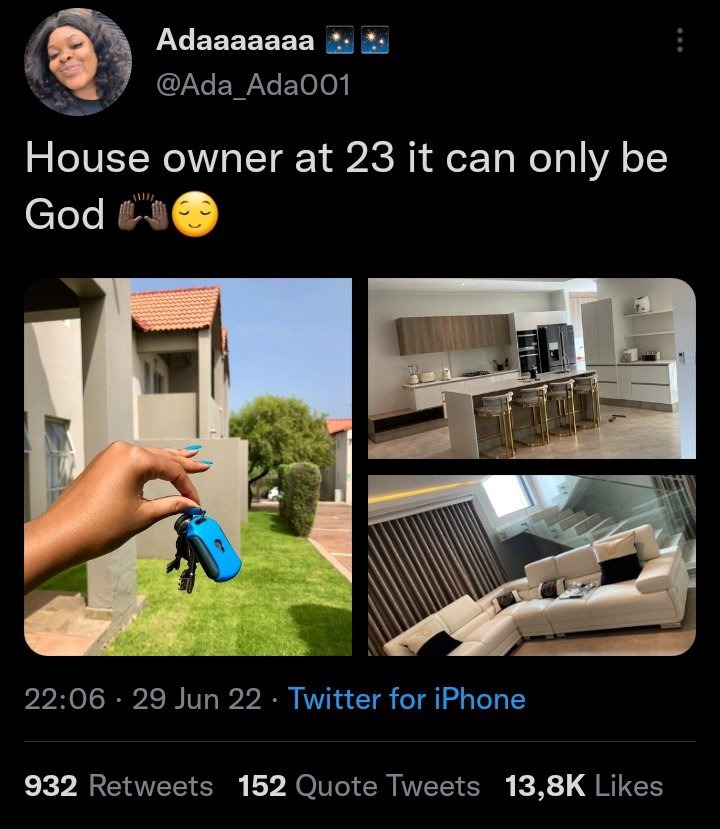Click the relieved face emoji in the tweet
The image size is (720, 829).
[196, 214]
